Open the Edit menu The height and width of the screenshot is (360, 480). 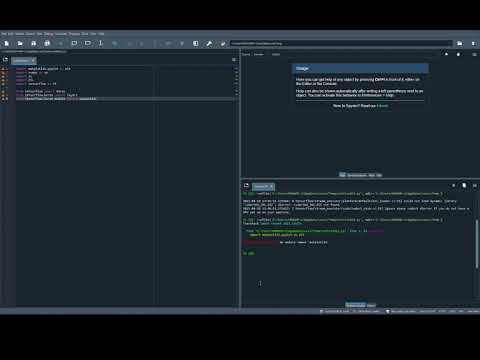[11, 34]
